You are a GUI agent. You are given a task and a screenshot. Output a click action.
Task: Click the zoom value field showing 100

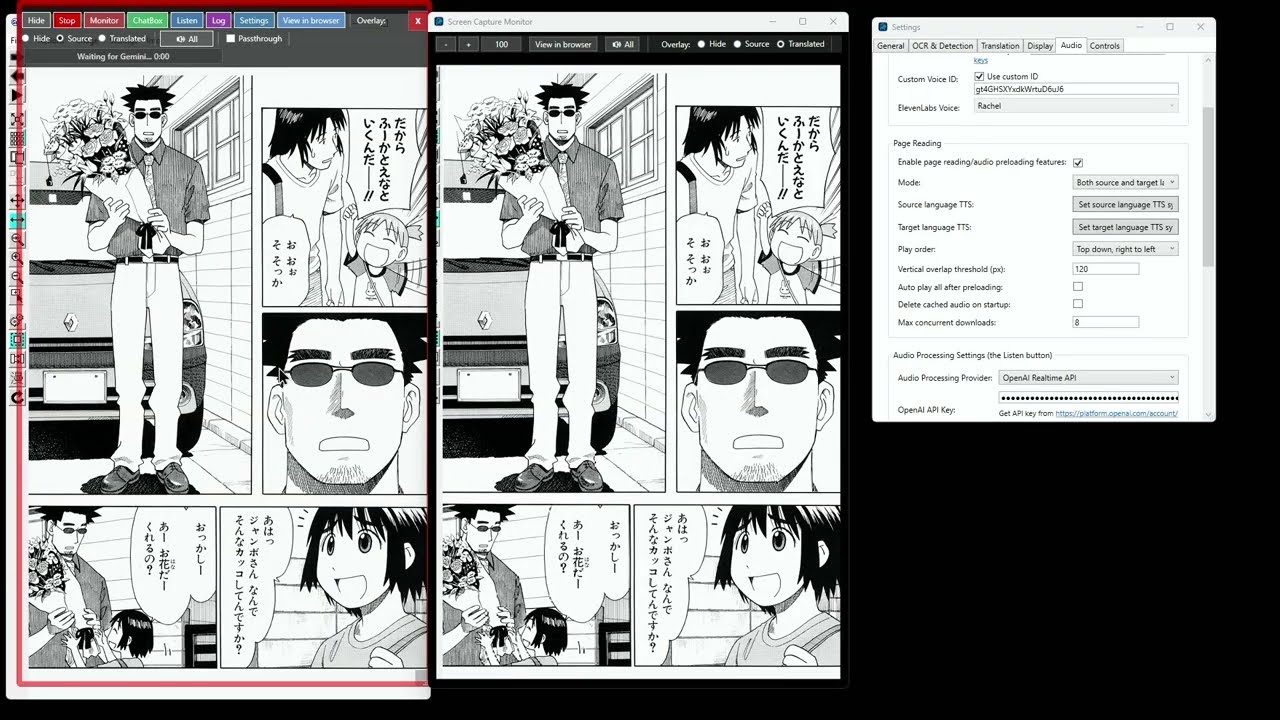(501, 44)
